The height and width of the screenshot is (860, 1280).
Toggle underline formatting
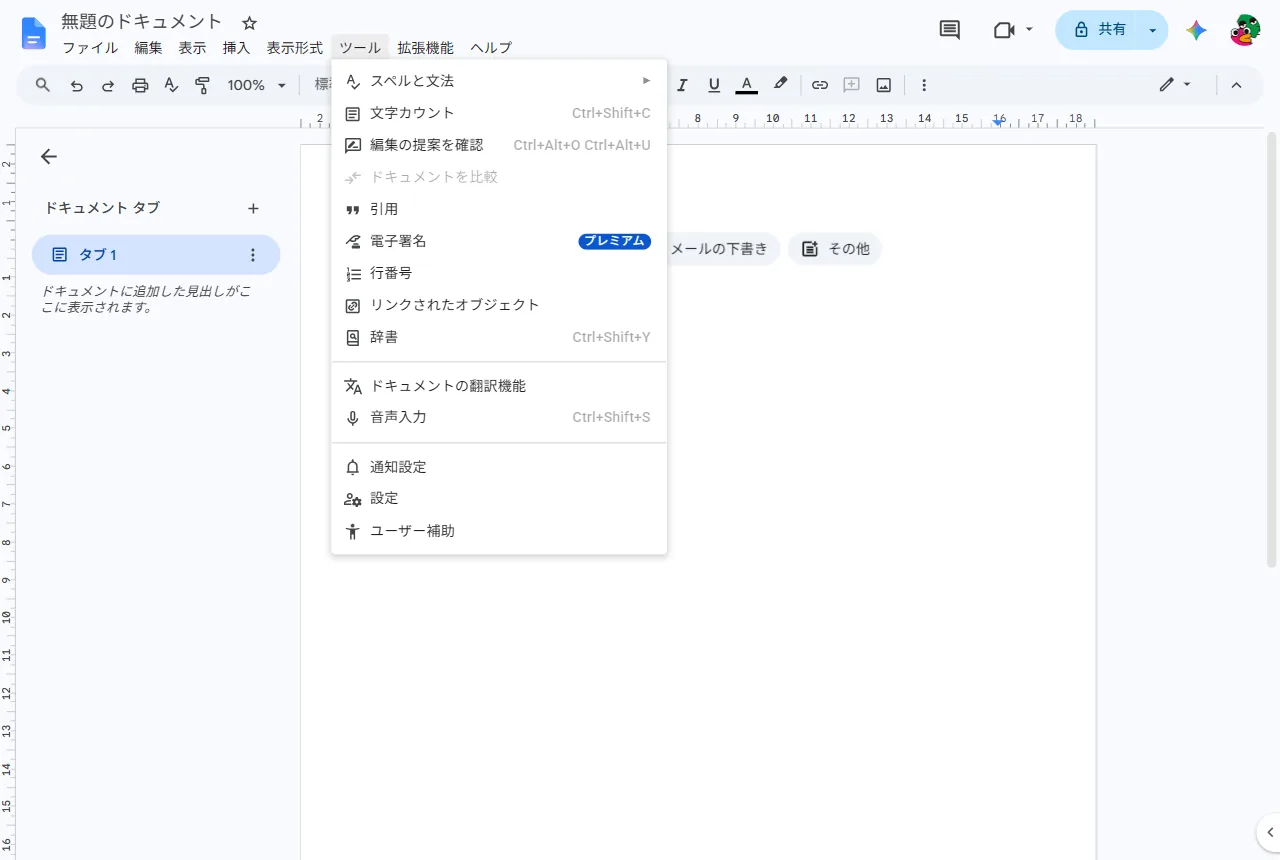[714, 85]
